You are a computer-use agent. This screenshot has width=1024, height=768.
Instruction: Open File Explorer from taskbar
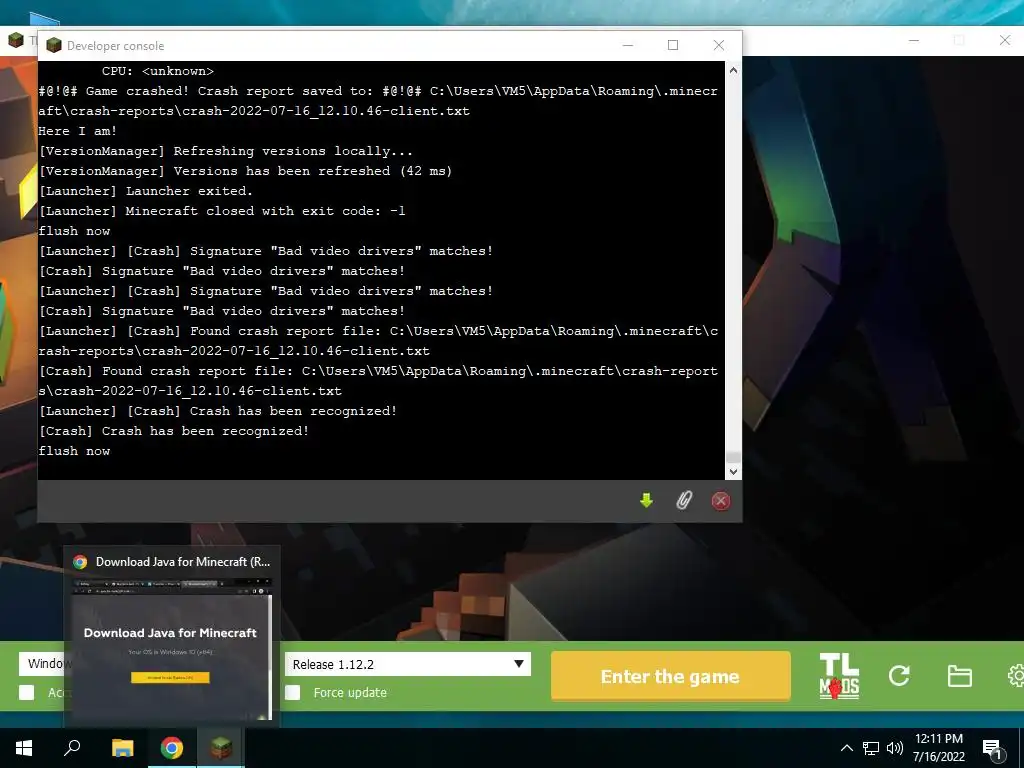click(x=123, y=748)
